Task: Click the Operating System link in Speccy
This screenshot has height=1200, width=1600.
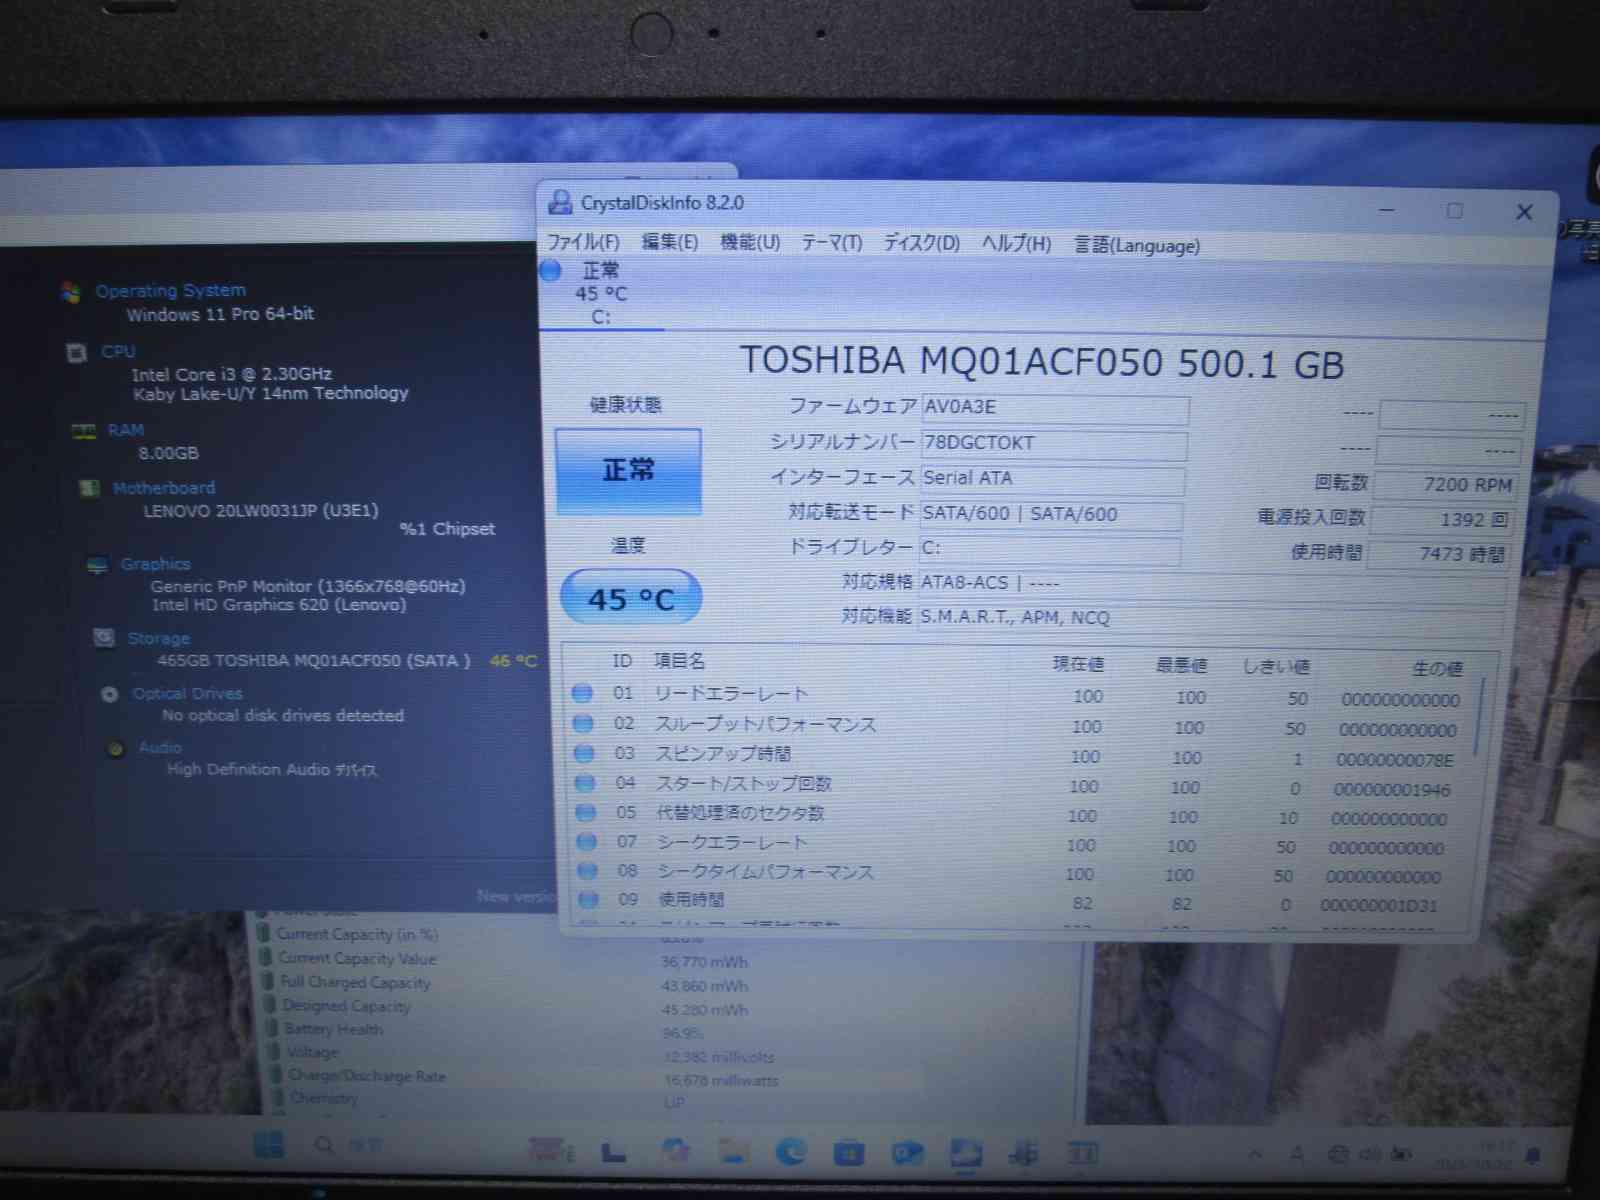Action: 170,290
